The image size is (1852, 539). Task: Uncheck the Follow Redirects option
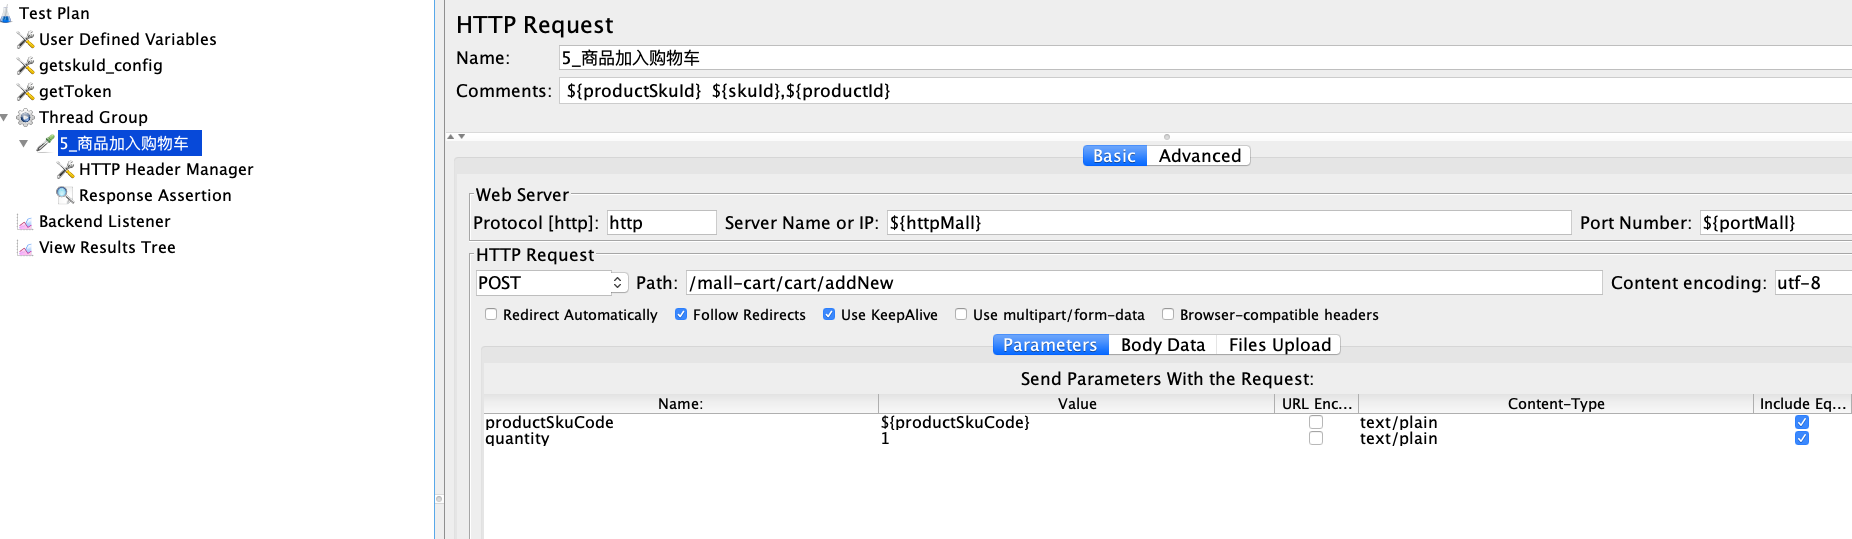(681, 314)
